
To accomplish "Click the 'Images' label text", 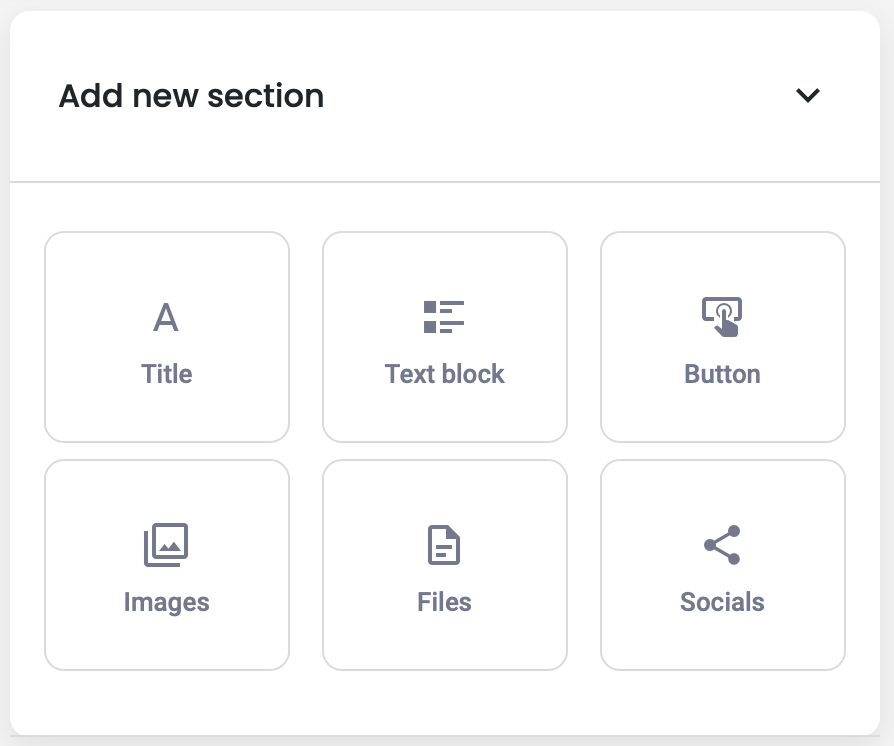I will pyautogui.click(x=166, y=602).
